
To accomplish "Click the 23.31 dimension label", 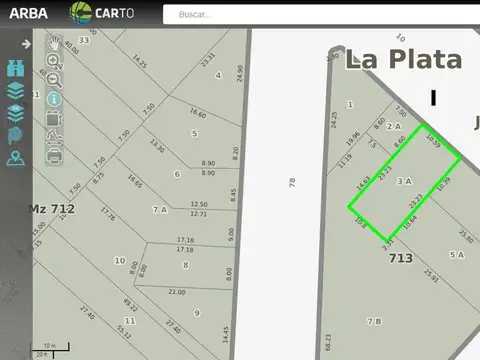I will (208, 60).
